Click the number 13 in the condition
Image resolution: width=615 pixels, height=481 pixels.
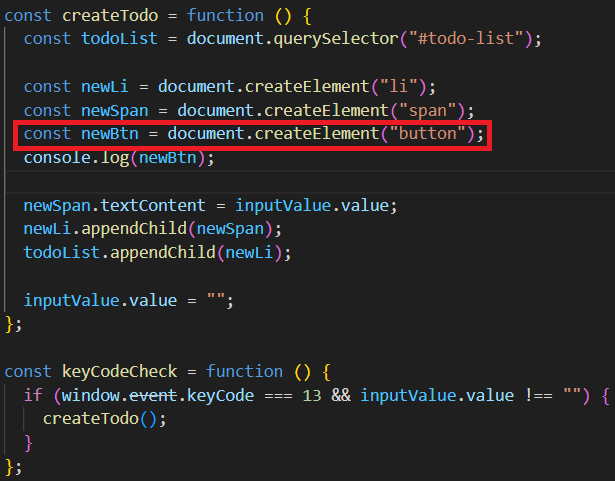click(x=312, y=395)
